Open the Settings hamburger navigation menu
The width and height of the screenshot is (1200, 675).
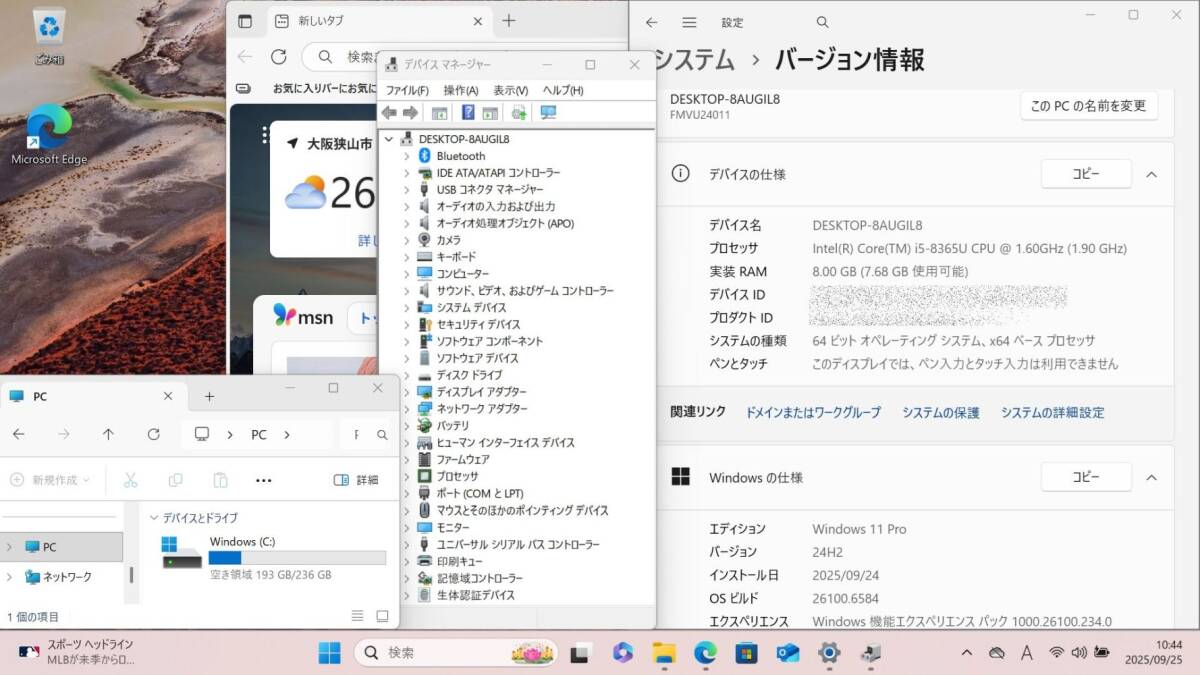click(689, 22)
